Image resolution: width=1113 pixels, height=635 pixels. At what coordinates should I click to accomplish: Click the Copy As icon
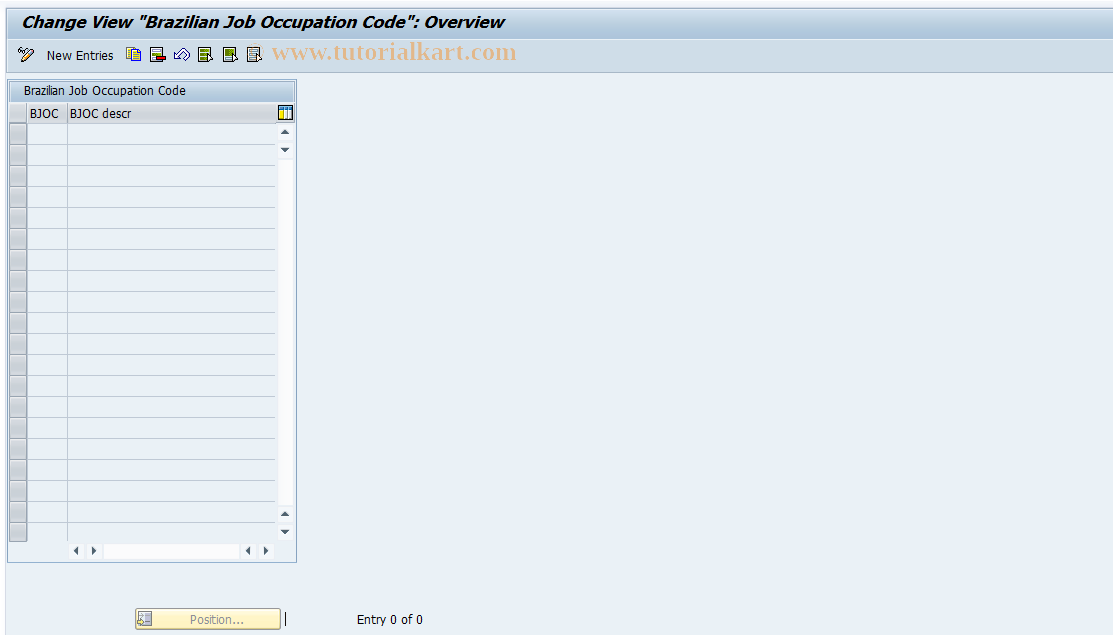133,55
